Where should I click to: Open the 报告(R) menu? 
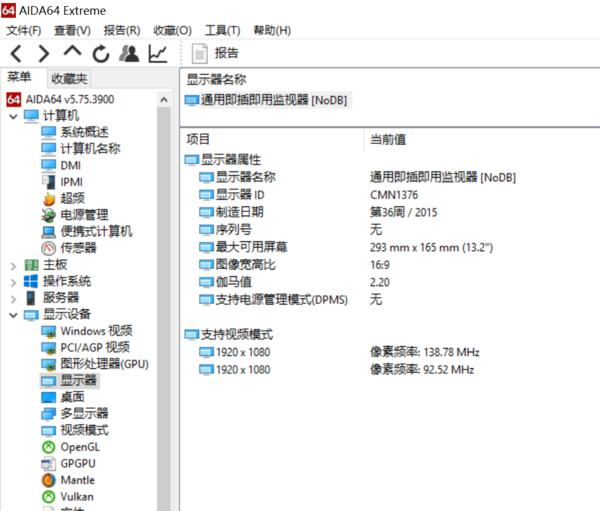coord(122,30)
